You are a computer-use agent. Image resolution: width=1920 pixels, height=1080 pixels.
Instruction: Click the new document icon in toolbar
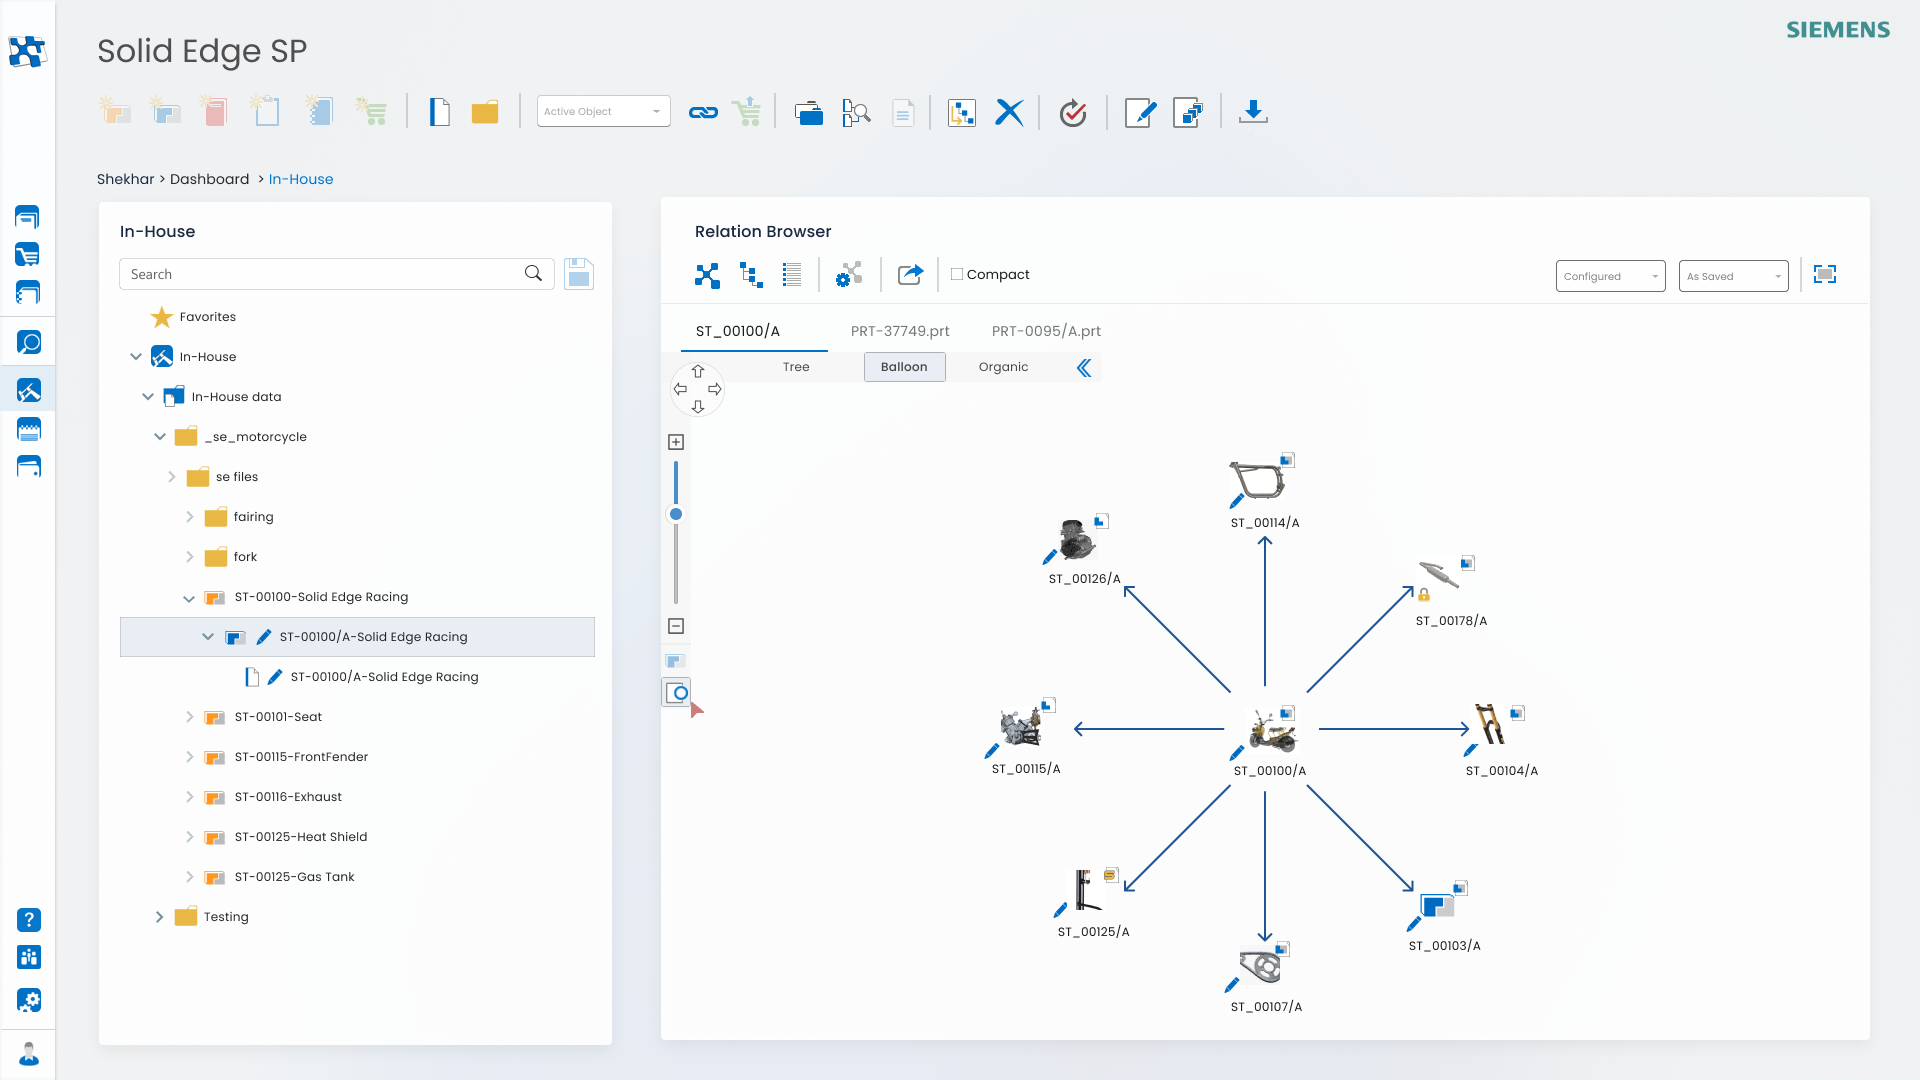pos(439,112)
